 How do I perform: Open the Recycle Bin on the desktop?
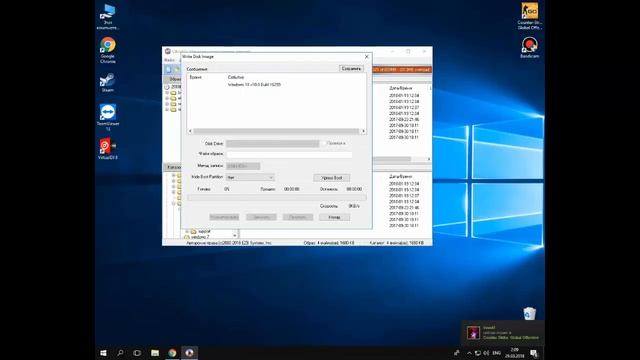coord(529,313)
